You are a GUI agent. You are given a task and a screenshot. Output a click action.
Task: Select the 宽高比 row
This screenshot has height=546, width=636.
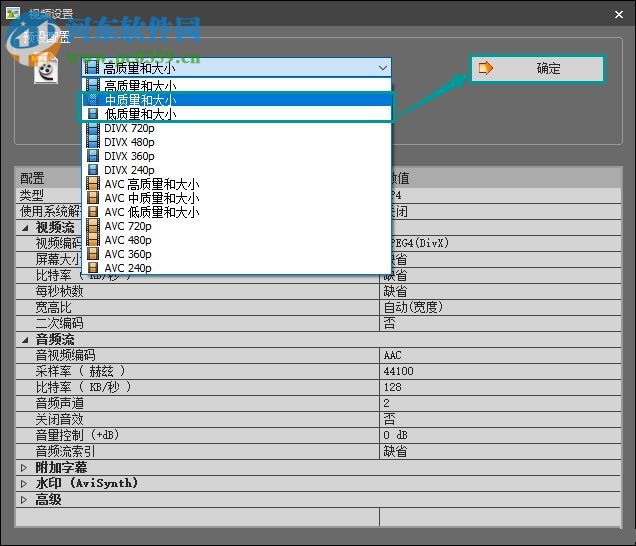[x=318, y=307]
